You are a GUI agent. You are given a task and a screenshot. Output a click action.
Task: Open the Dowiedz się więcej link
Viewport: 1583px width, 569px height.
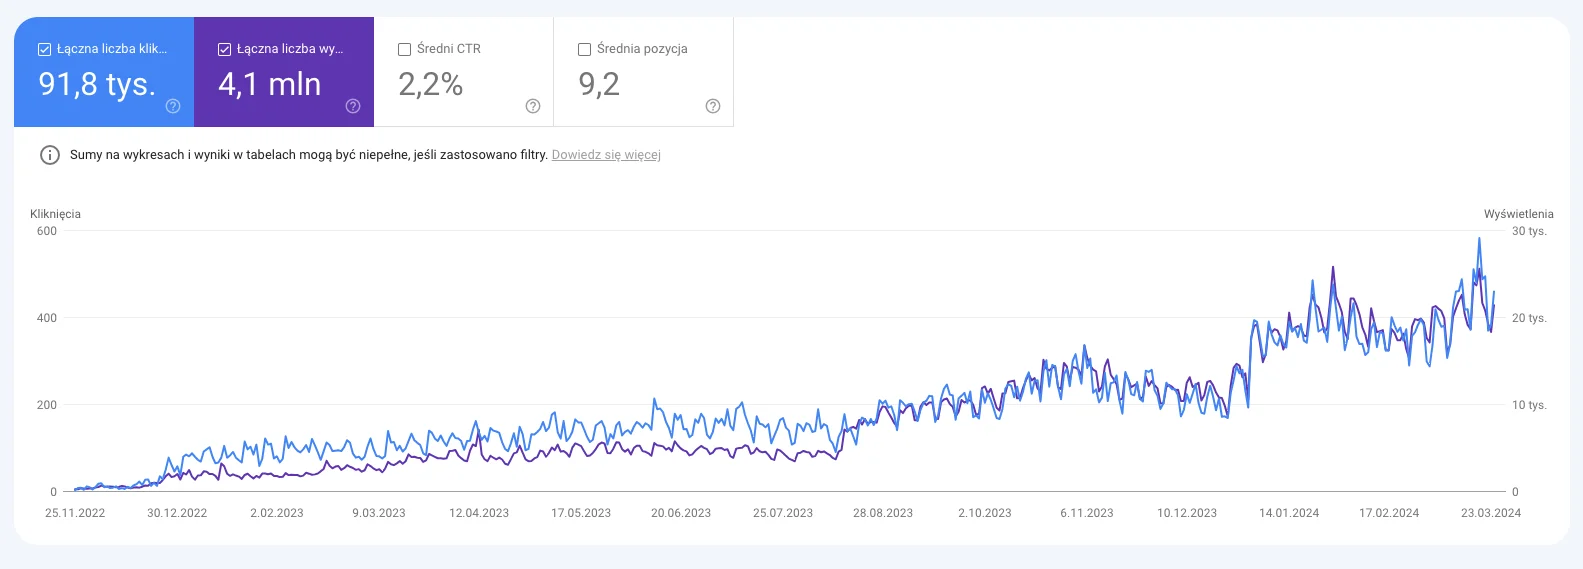[x=606, y=155]
